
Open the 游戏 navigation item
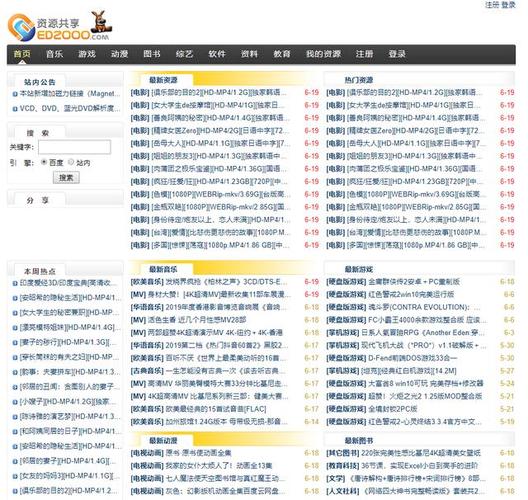point(87,54)
